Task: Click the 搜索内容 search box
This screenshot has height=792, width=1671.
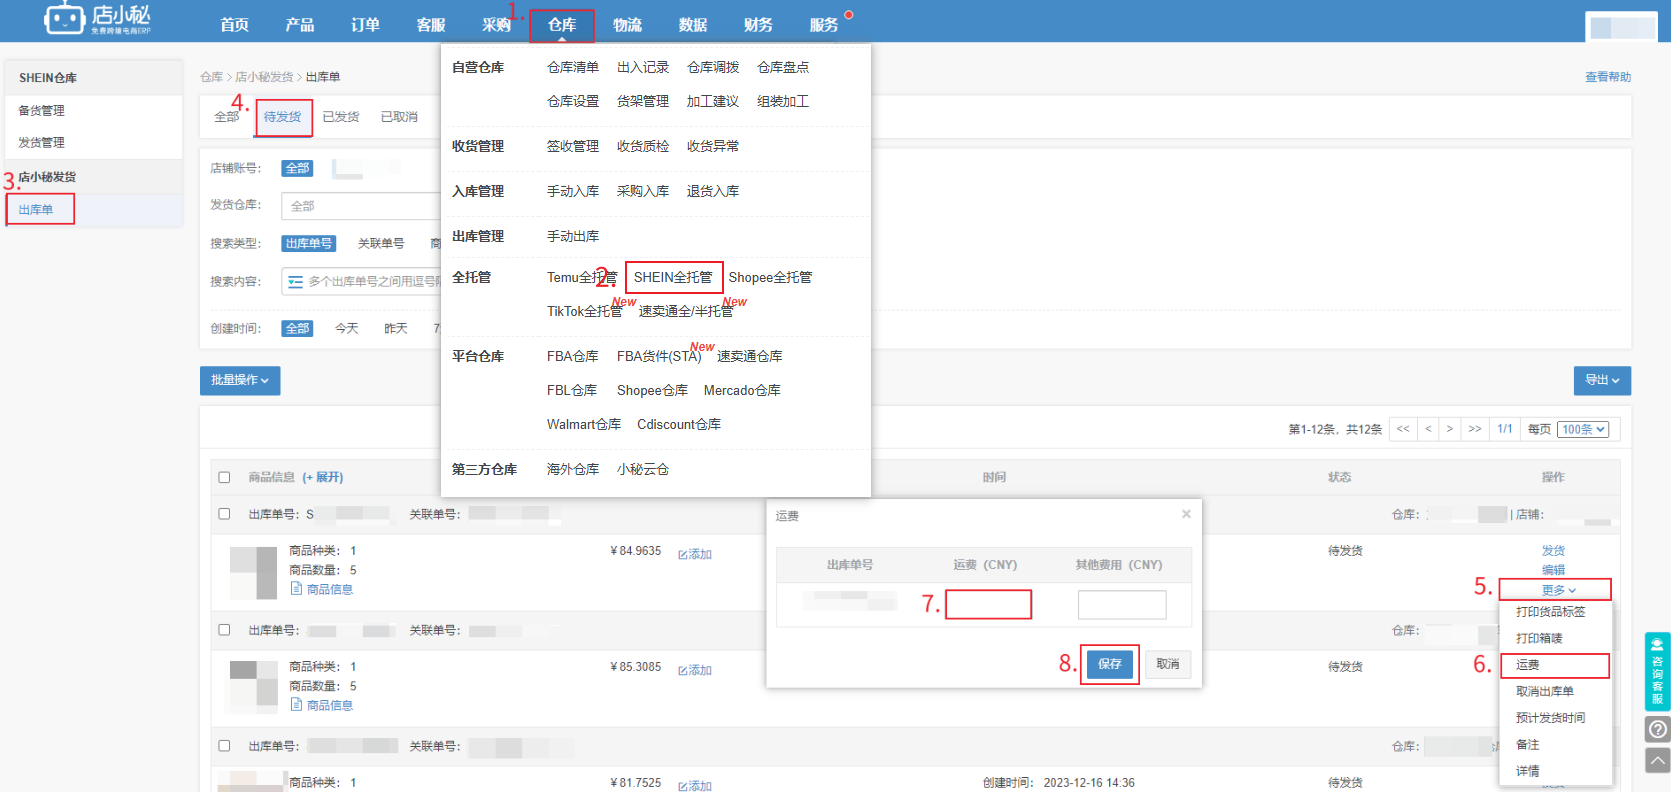Action: coord(362,282)
